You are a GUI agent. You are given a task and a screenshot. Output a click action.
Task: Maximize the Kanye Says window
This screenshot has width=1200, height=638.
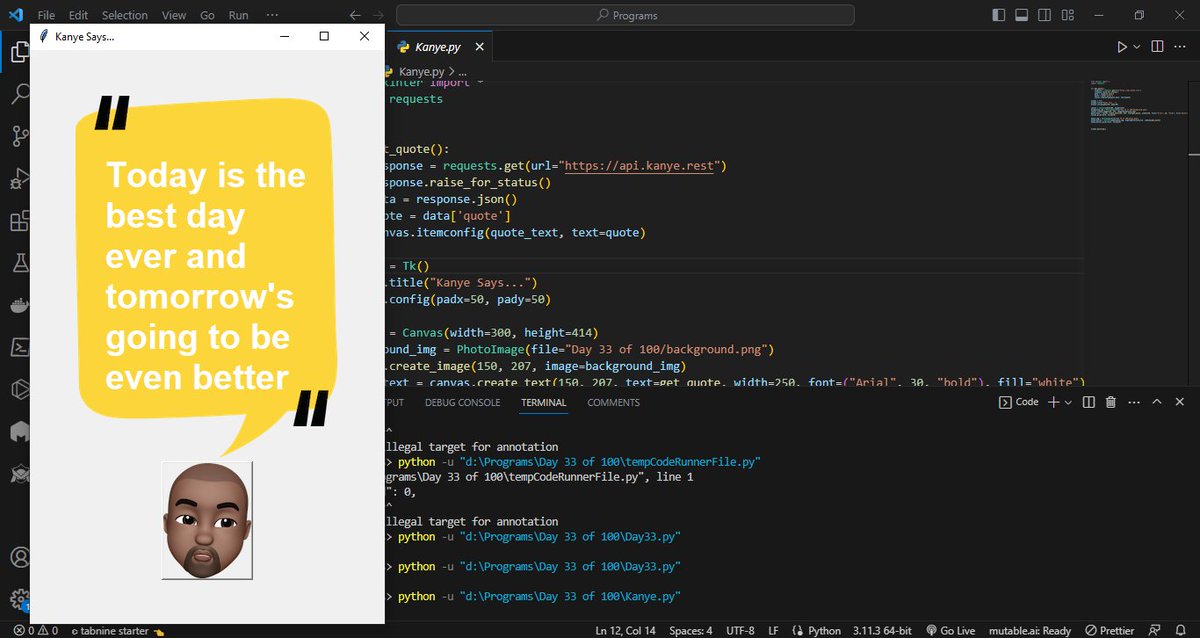[x=324, y=36]
